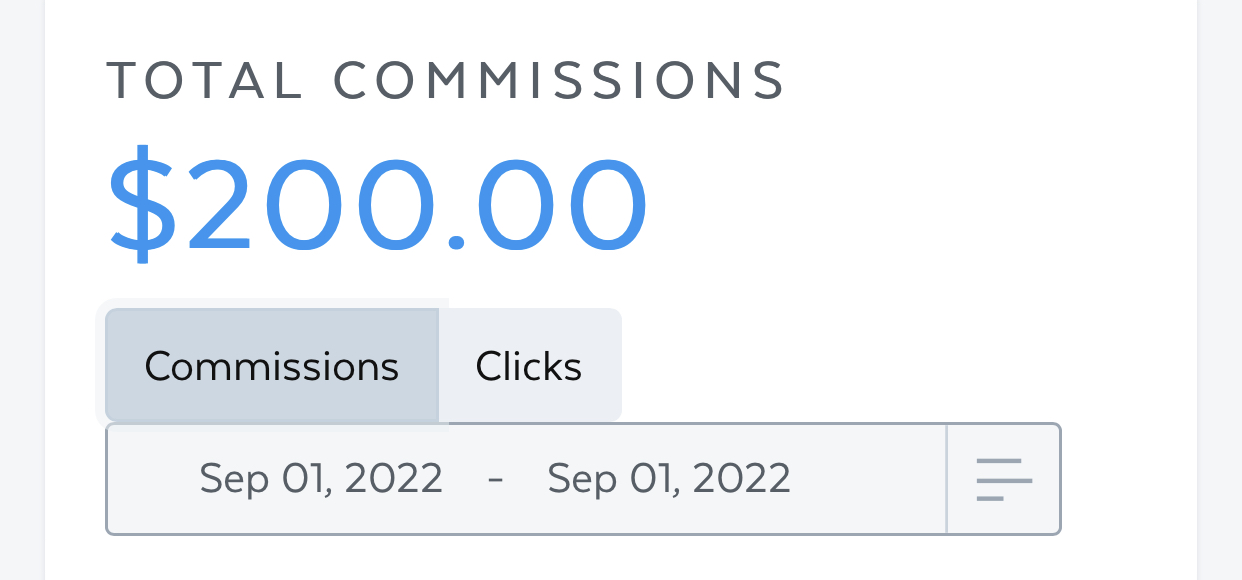Screen dimensions: 1242x580
Task: Open preset ranges via the lines icon
Action: point(1003,479)
